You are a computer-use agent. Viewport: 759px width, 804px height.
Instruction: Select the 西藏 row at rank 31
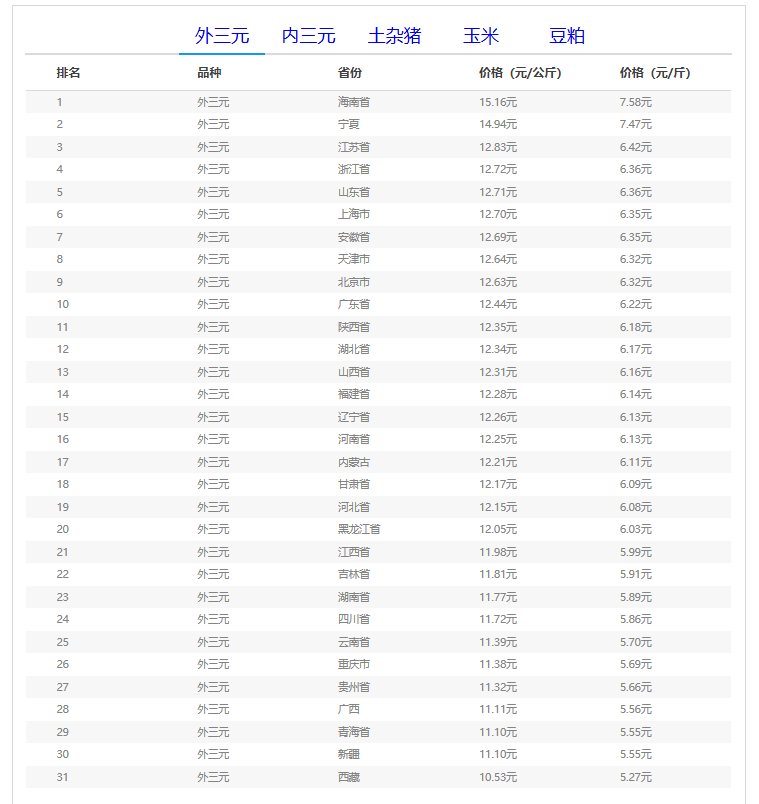(x=349, y=777)
